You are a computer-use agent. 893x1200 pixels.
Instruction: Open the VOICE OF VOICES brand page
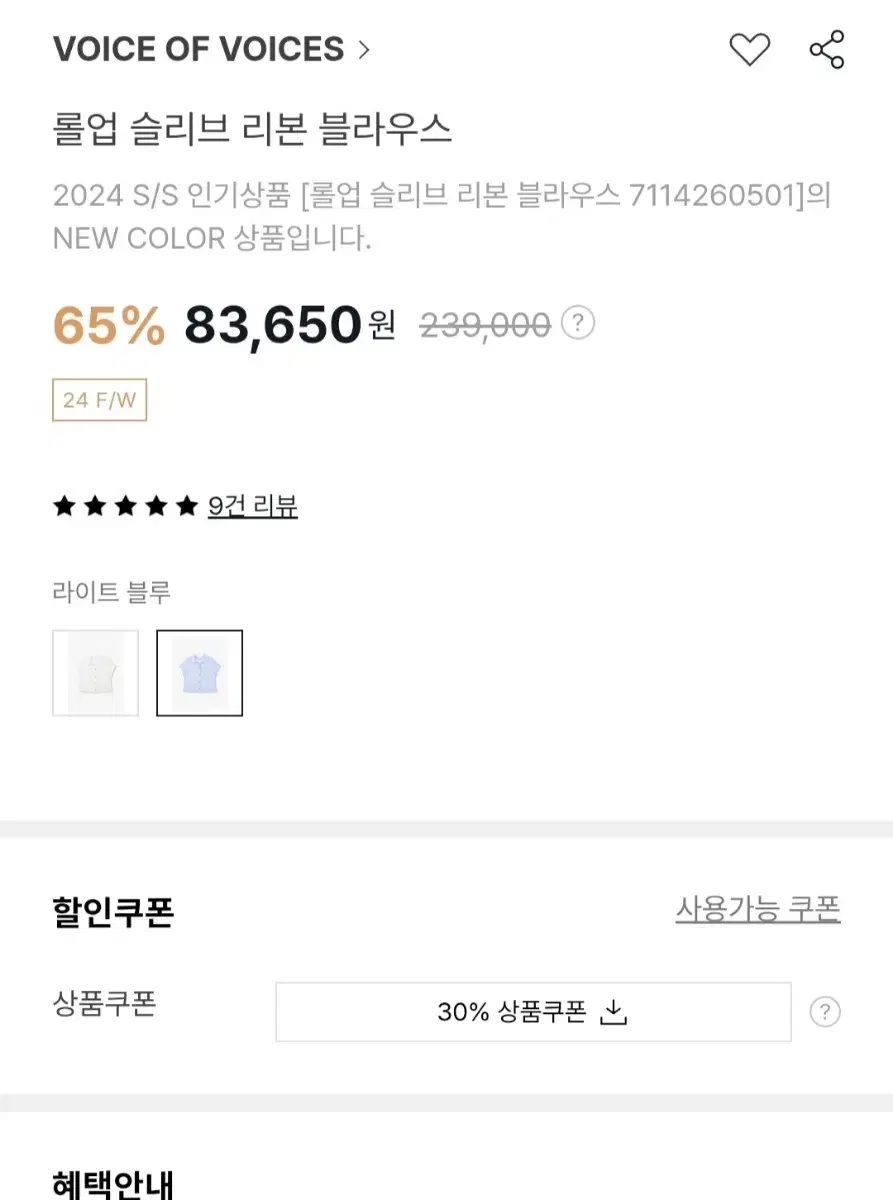point(198,49)
